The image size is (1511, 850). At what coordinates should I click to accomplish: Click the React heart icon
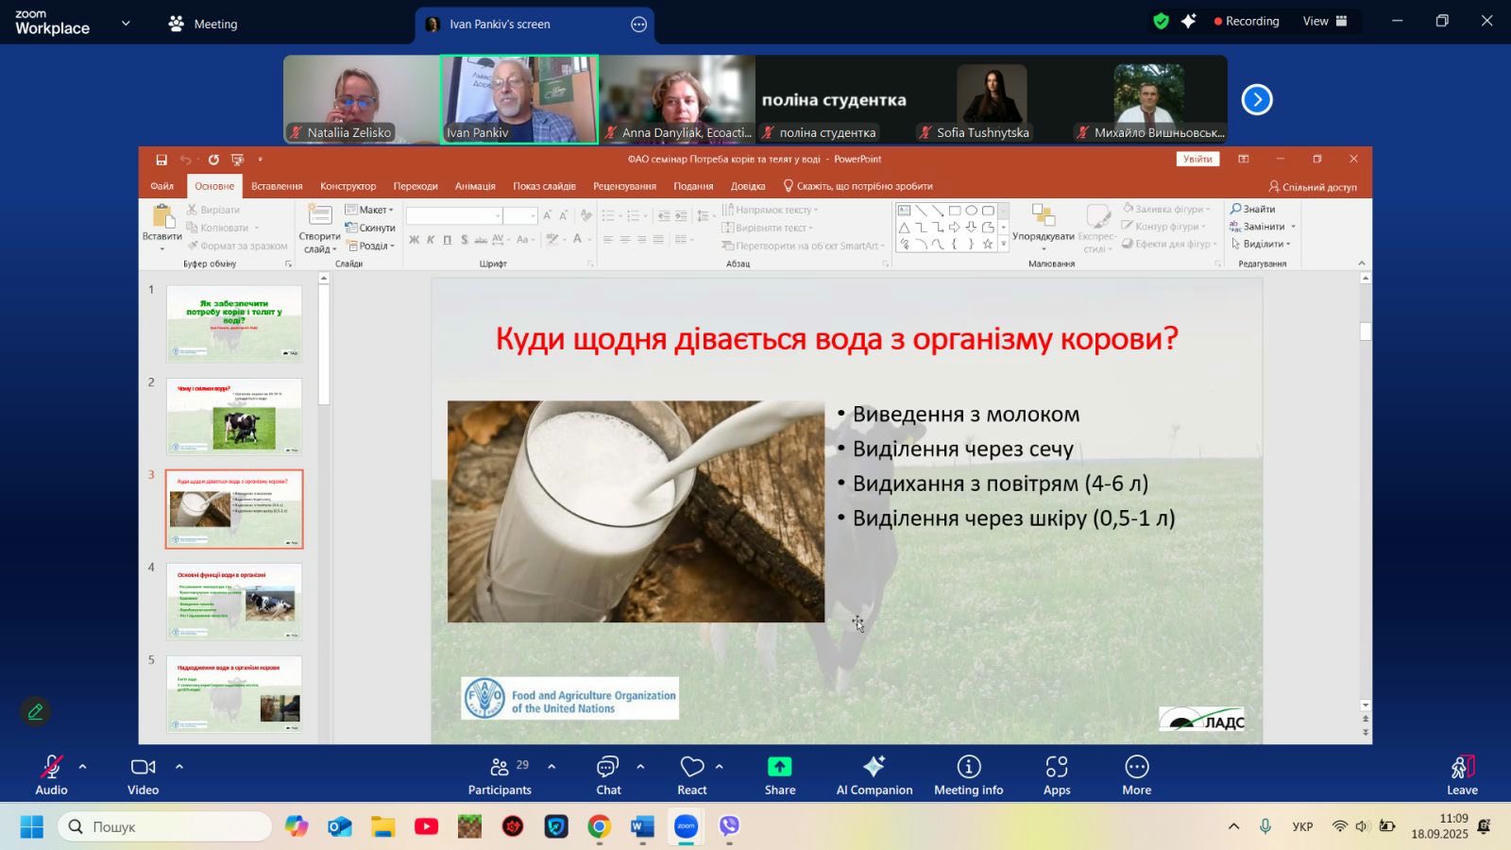pos(692,768)
